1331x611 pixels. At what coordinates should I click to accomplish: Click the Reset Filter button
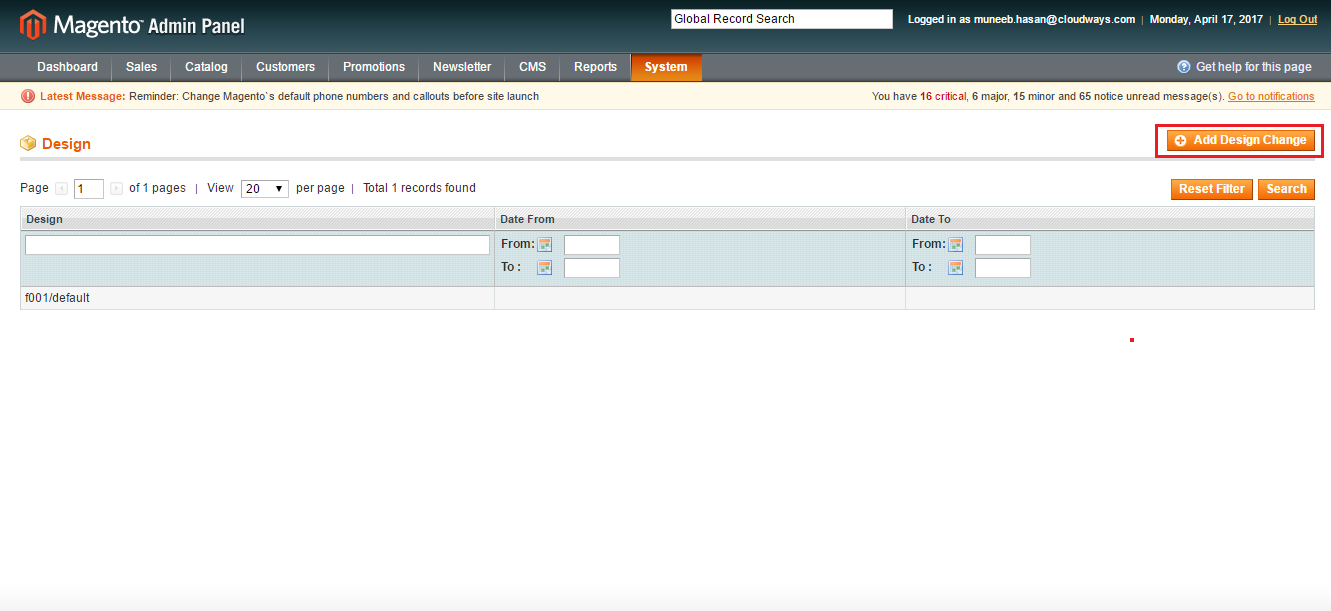point(1211,189)
